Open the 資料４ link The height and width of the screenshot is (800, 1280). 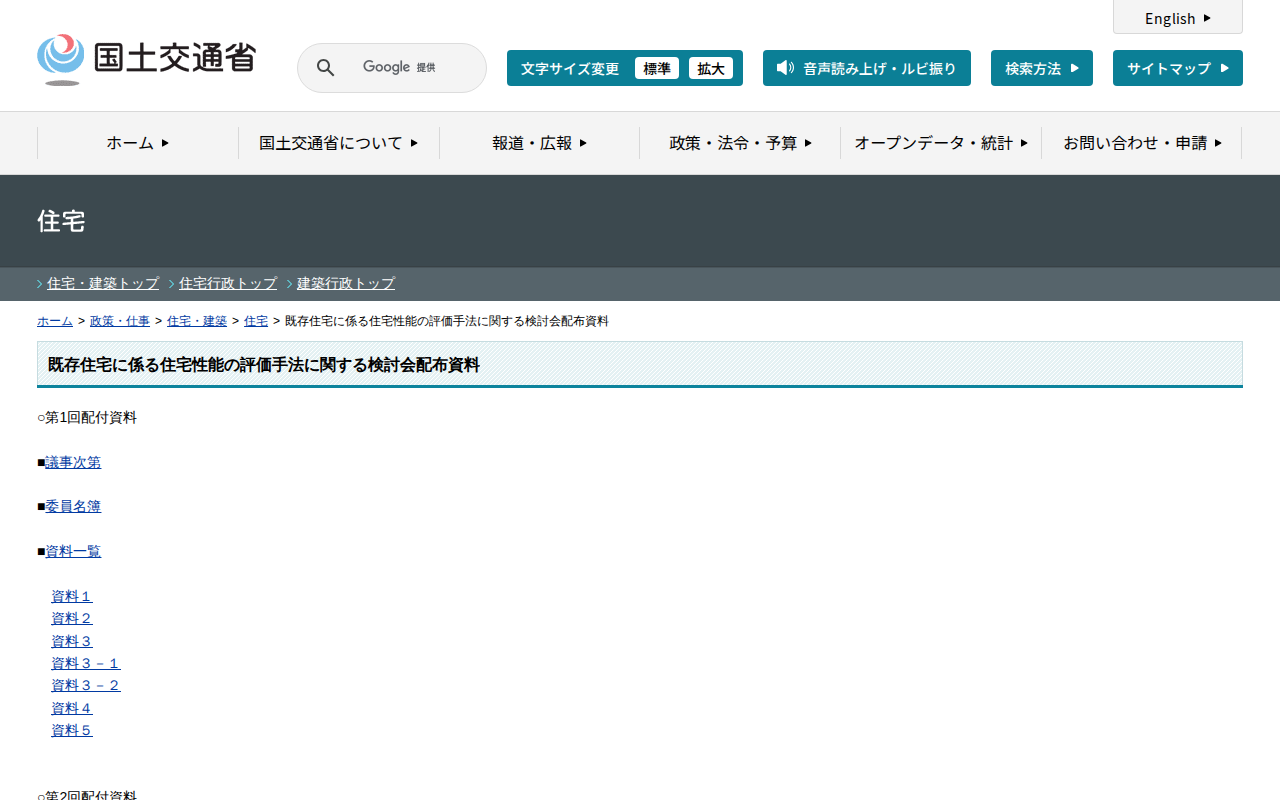[x=72, y=708]
